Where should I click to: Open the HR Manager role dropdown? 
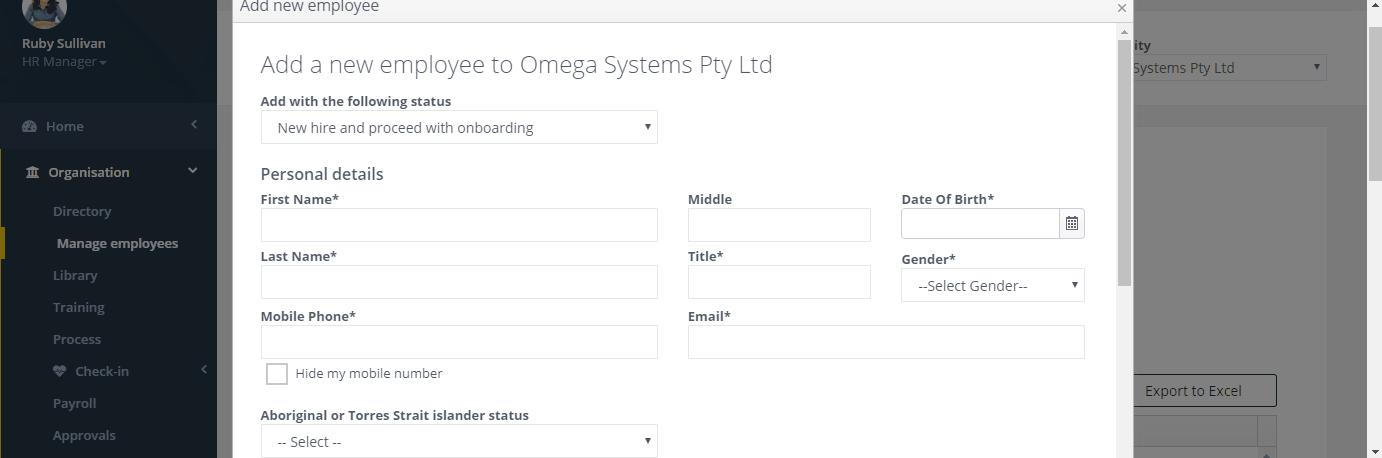click(x=64, y=62)
